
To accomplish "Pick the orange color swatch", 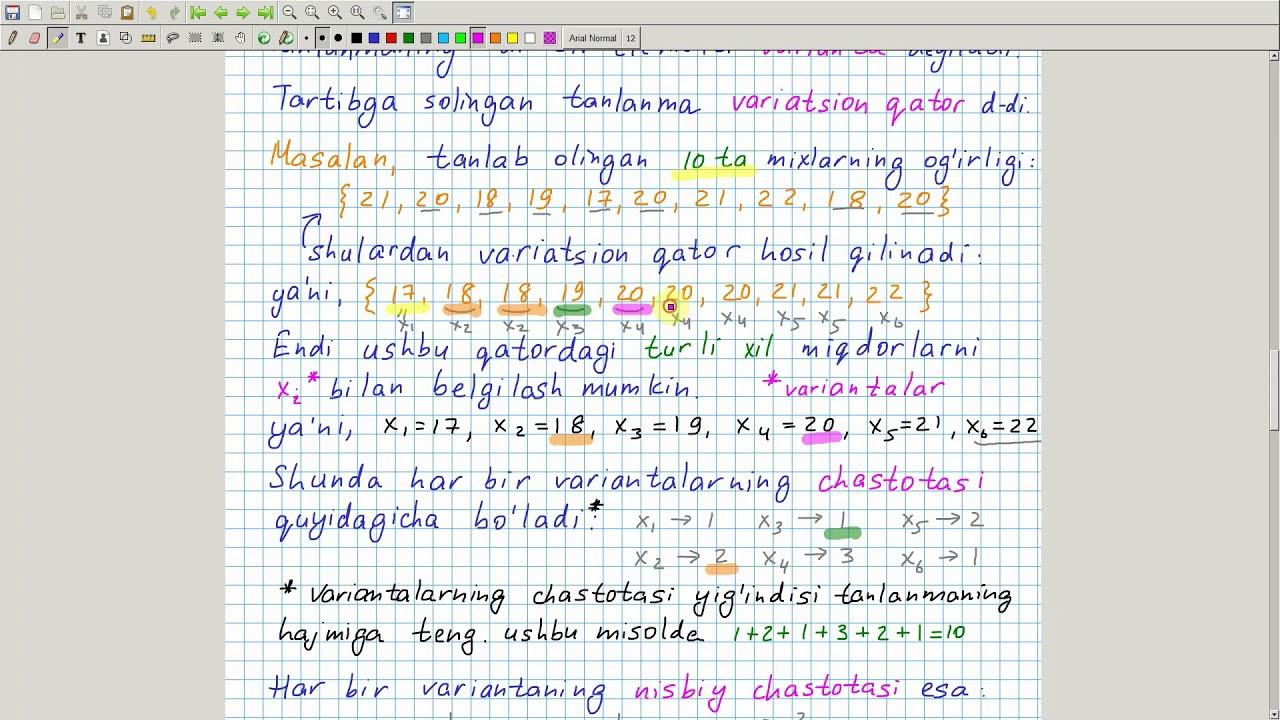I will pyautogui.click(x=495, y=38).
